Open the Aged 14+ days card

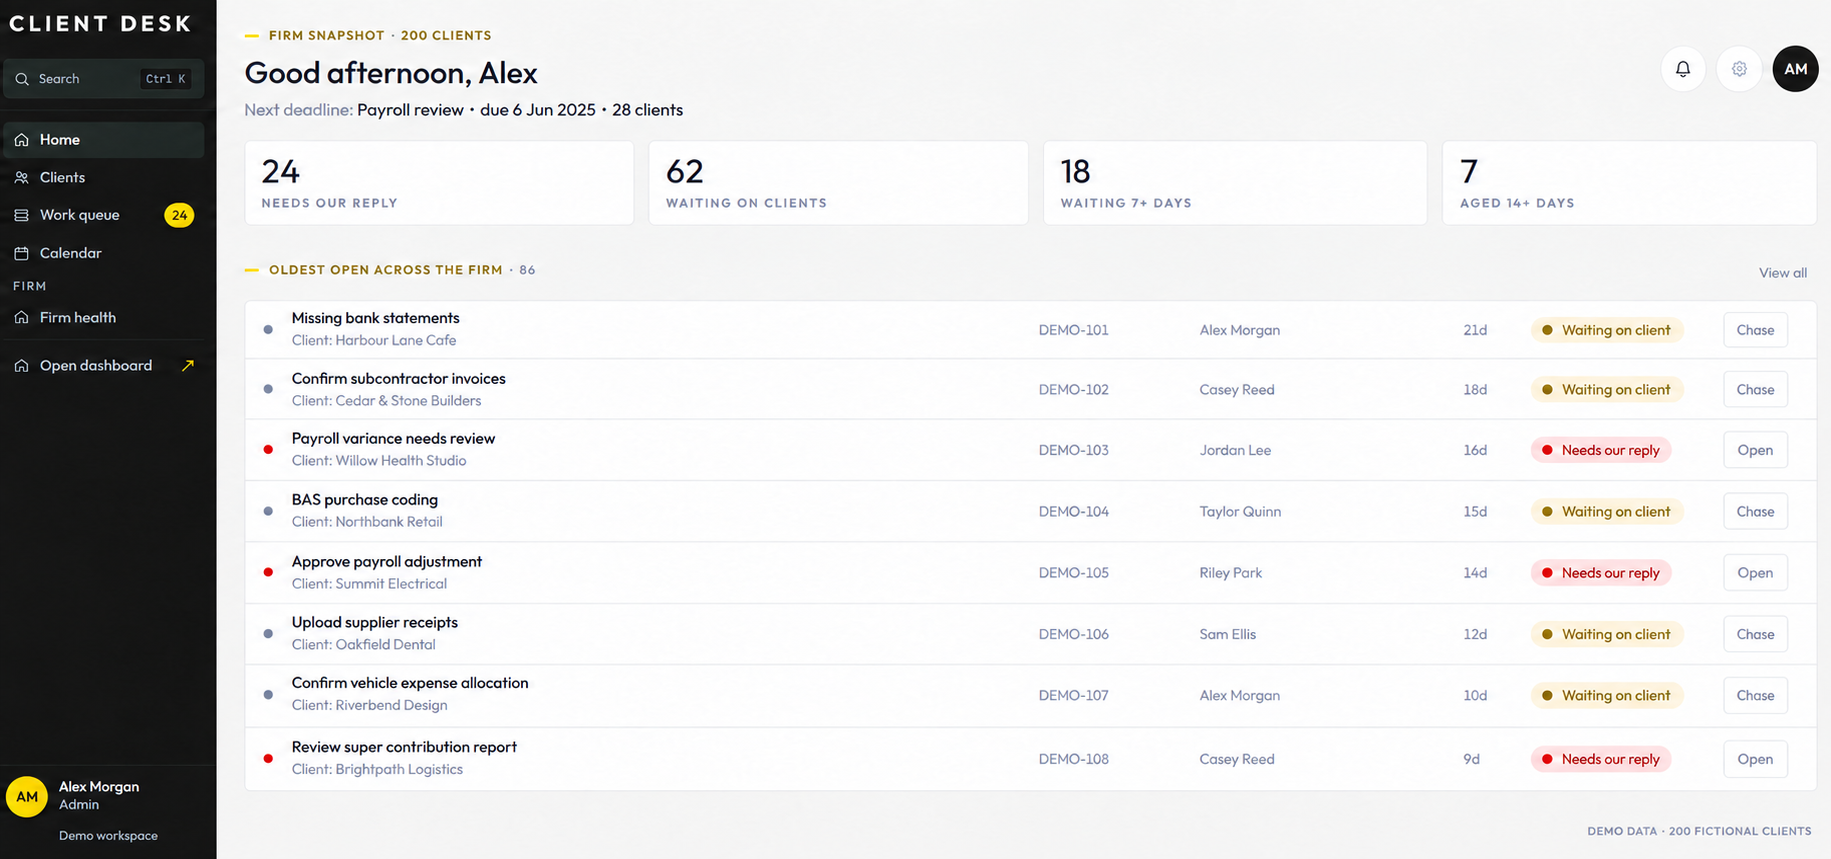(x=1629, y=183)
